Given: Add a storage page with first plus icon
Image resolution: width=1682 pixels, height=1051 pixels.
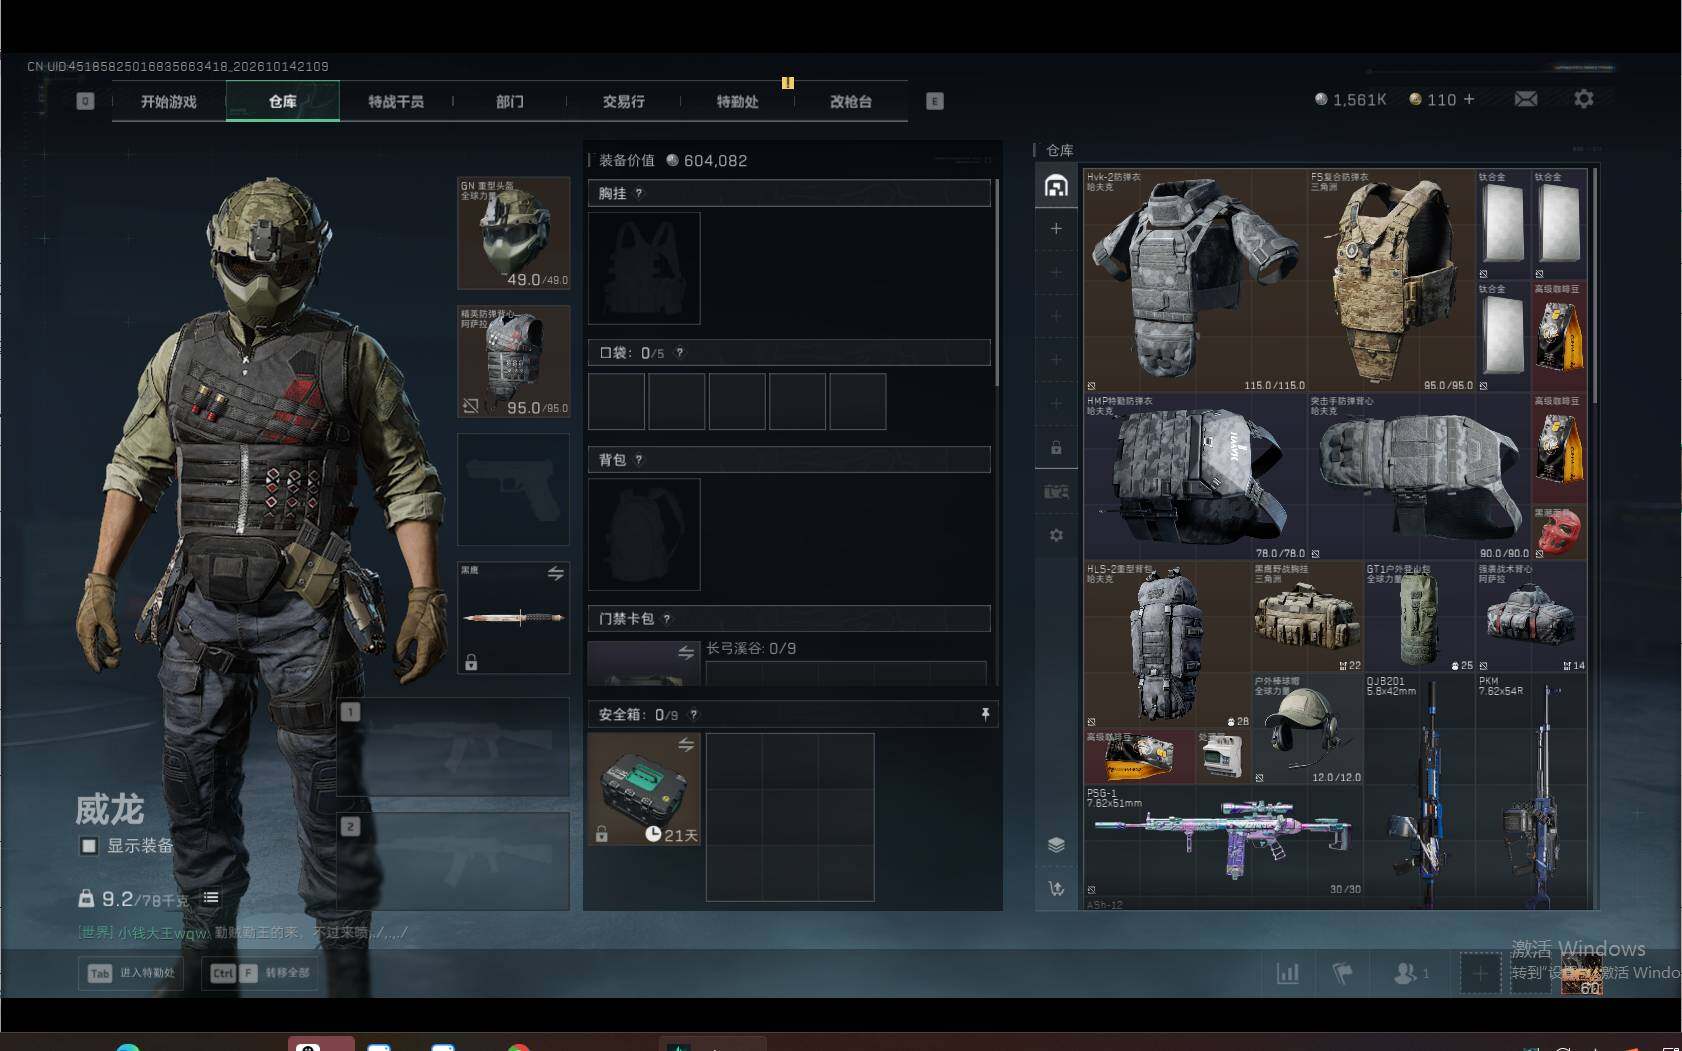Looking at the screenshot, I should click(1056, 229).
